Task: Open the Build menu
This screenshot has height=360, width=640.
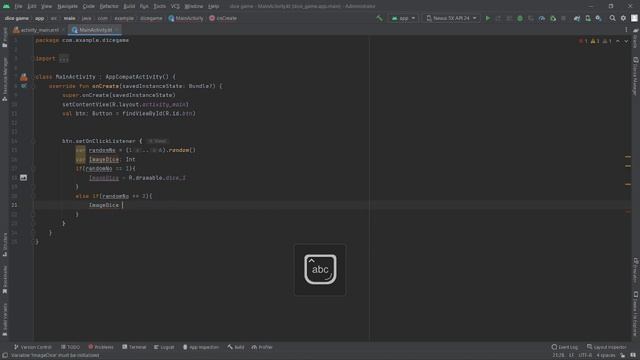Action: (129, 6)
